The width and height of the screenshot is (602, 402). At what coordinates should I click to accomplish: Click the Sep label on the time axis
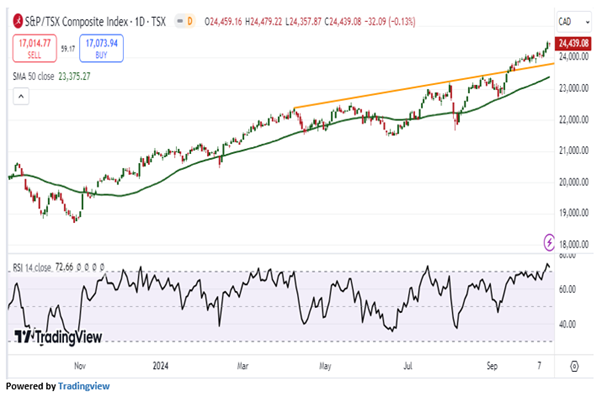(492, 366)
